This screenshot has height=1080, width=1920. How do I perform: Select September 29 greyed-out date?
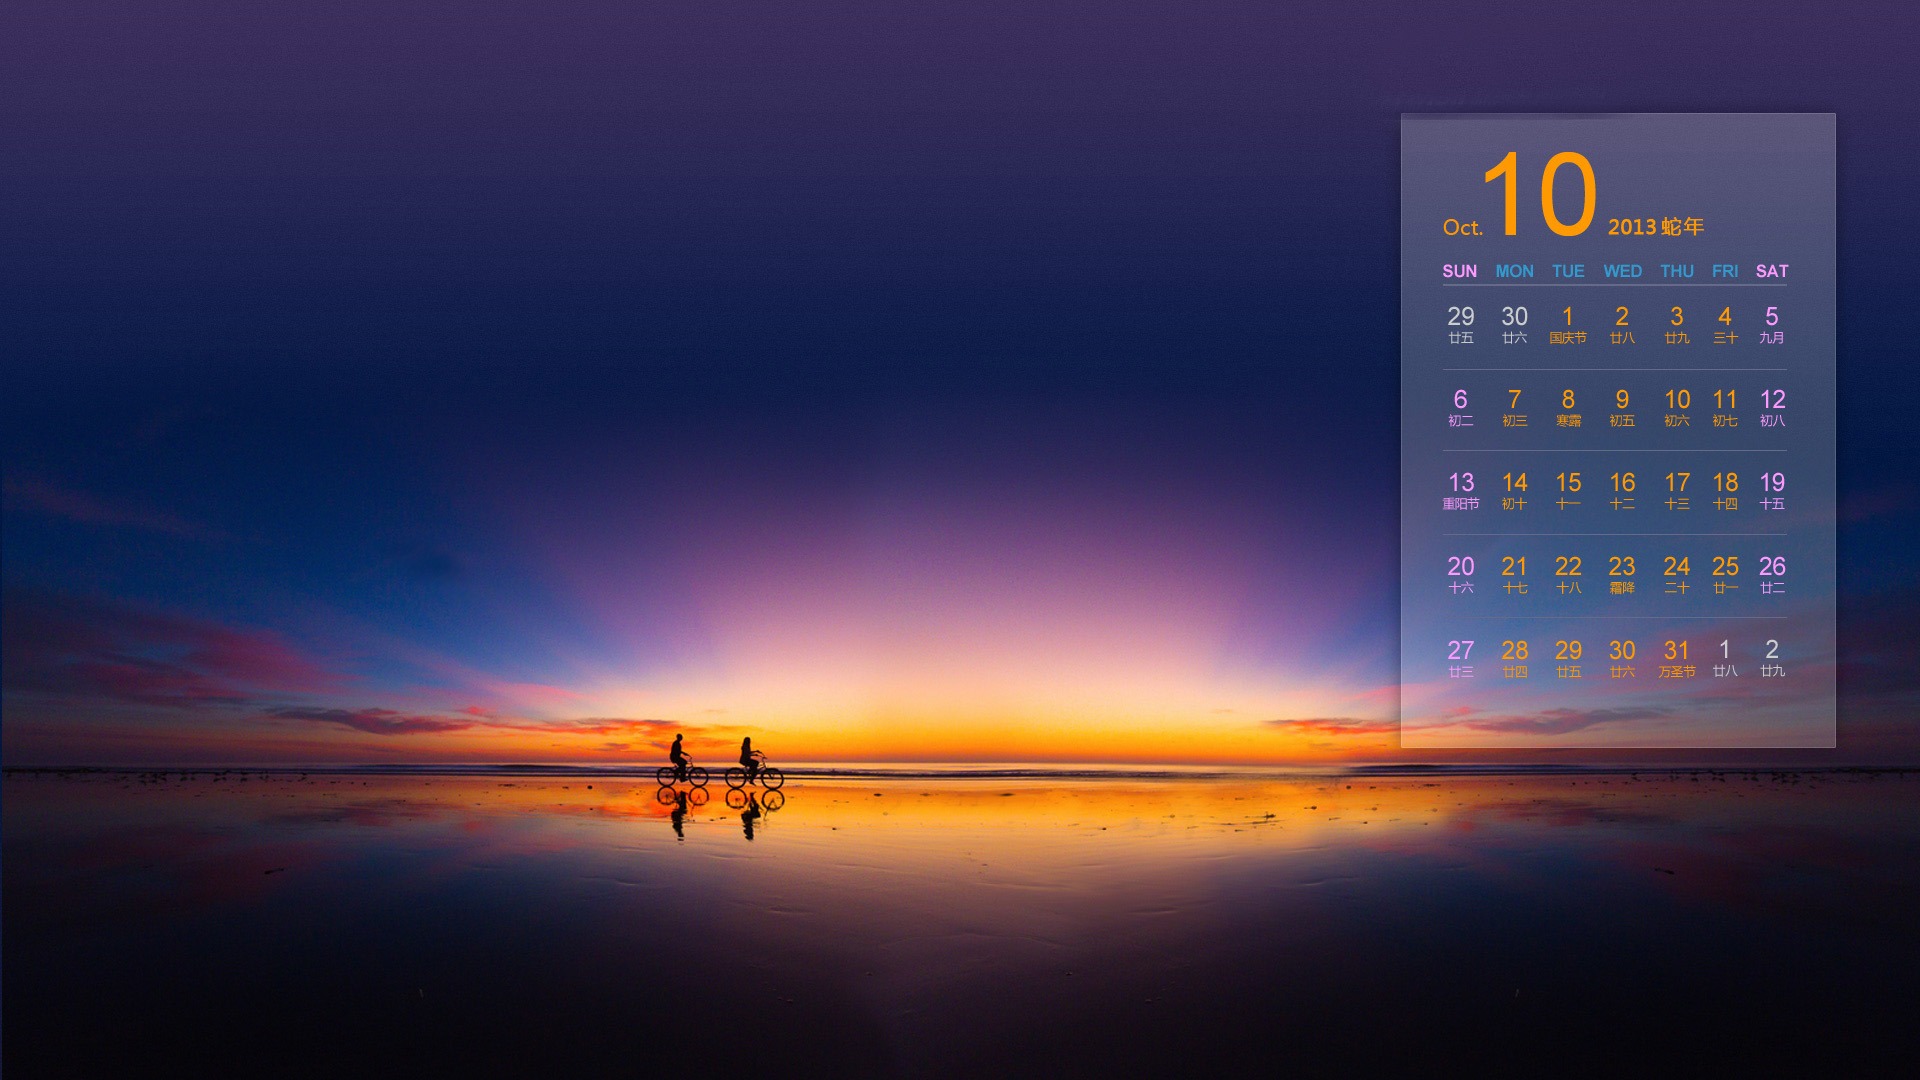[1460, 324]
